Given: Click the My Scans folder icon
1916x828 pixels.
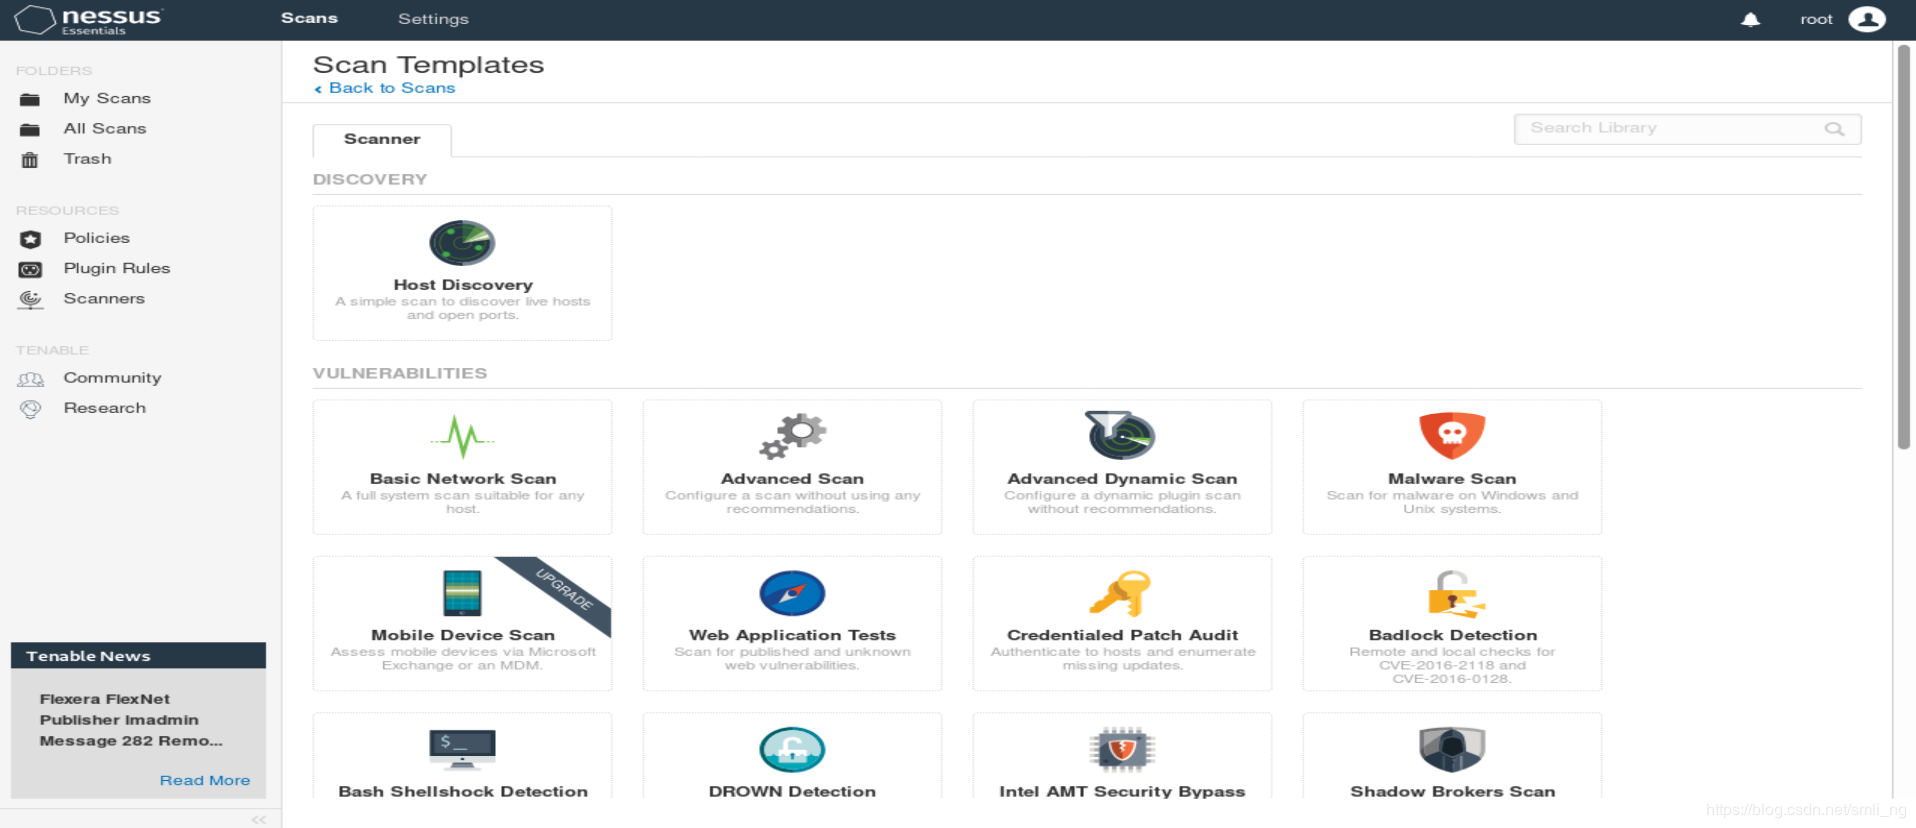Looking at the screenshot, I should [x=30, y=99].
